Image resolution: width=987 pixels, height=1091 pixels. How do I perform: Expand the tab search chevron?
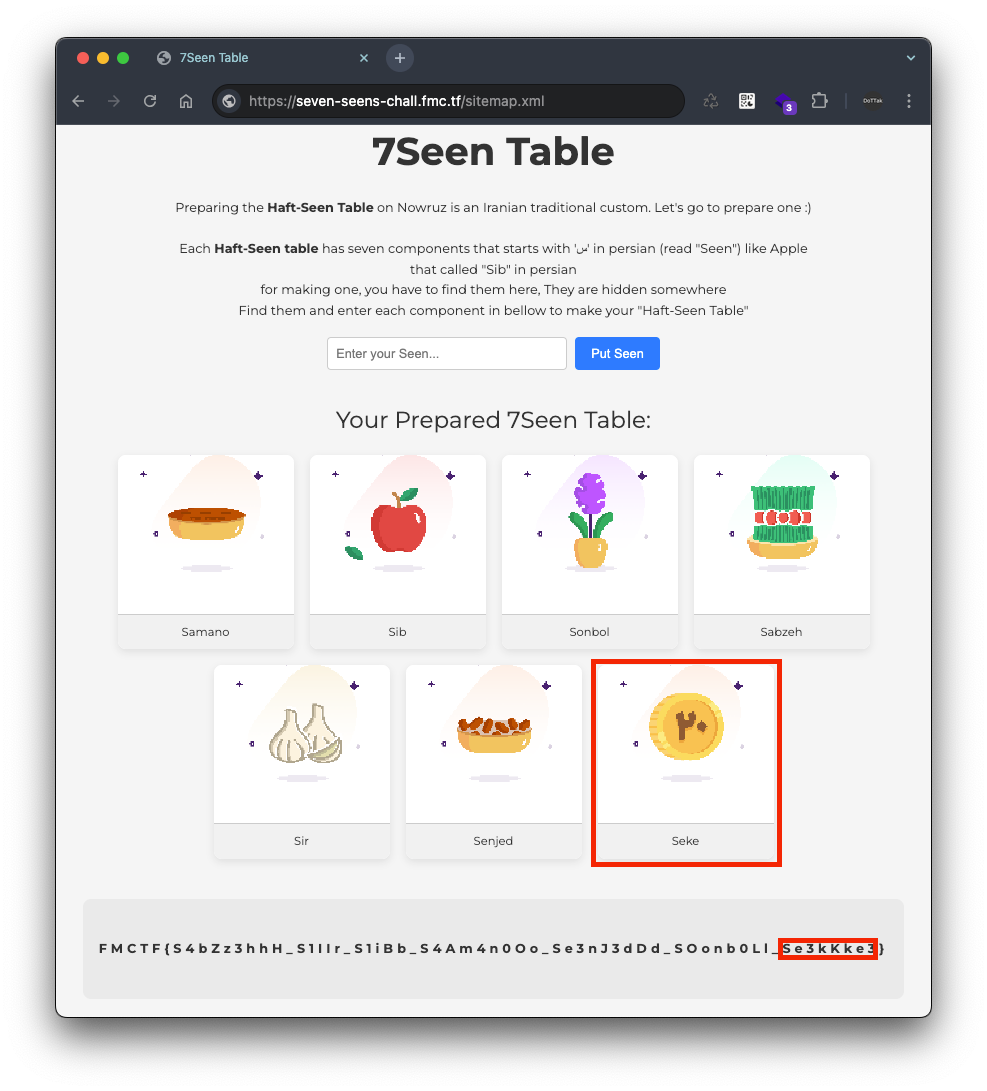point(910,58)
